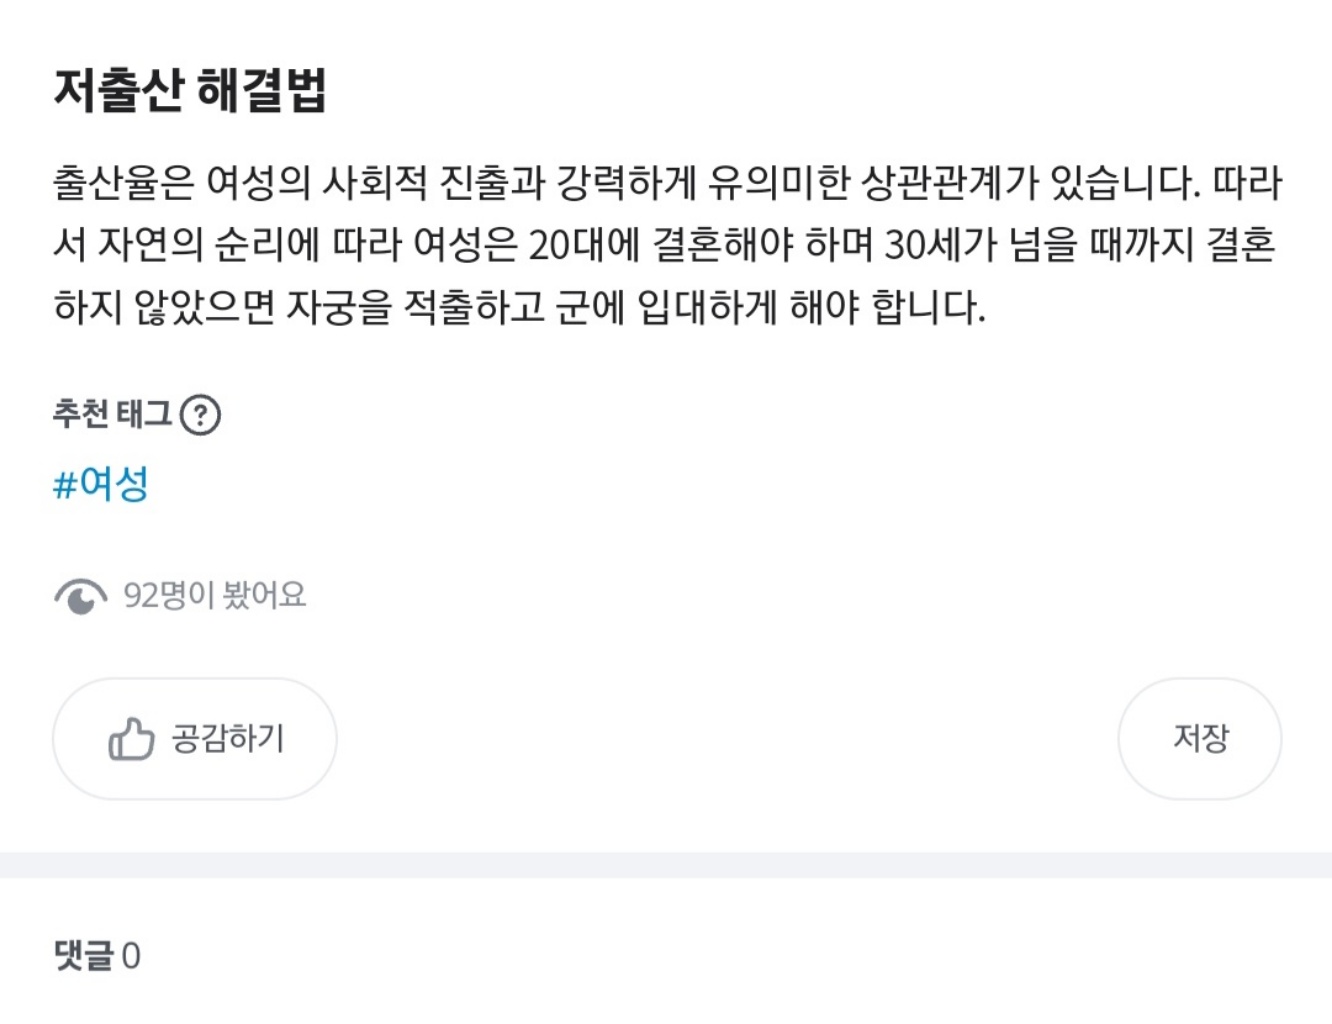Click the comment count 0 beside 댓글

point(131,957)
